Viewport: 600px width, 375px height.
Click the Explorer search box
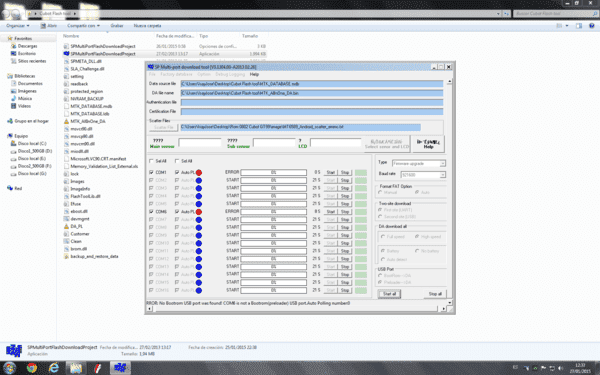[x=555, y=13]
